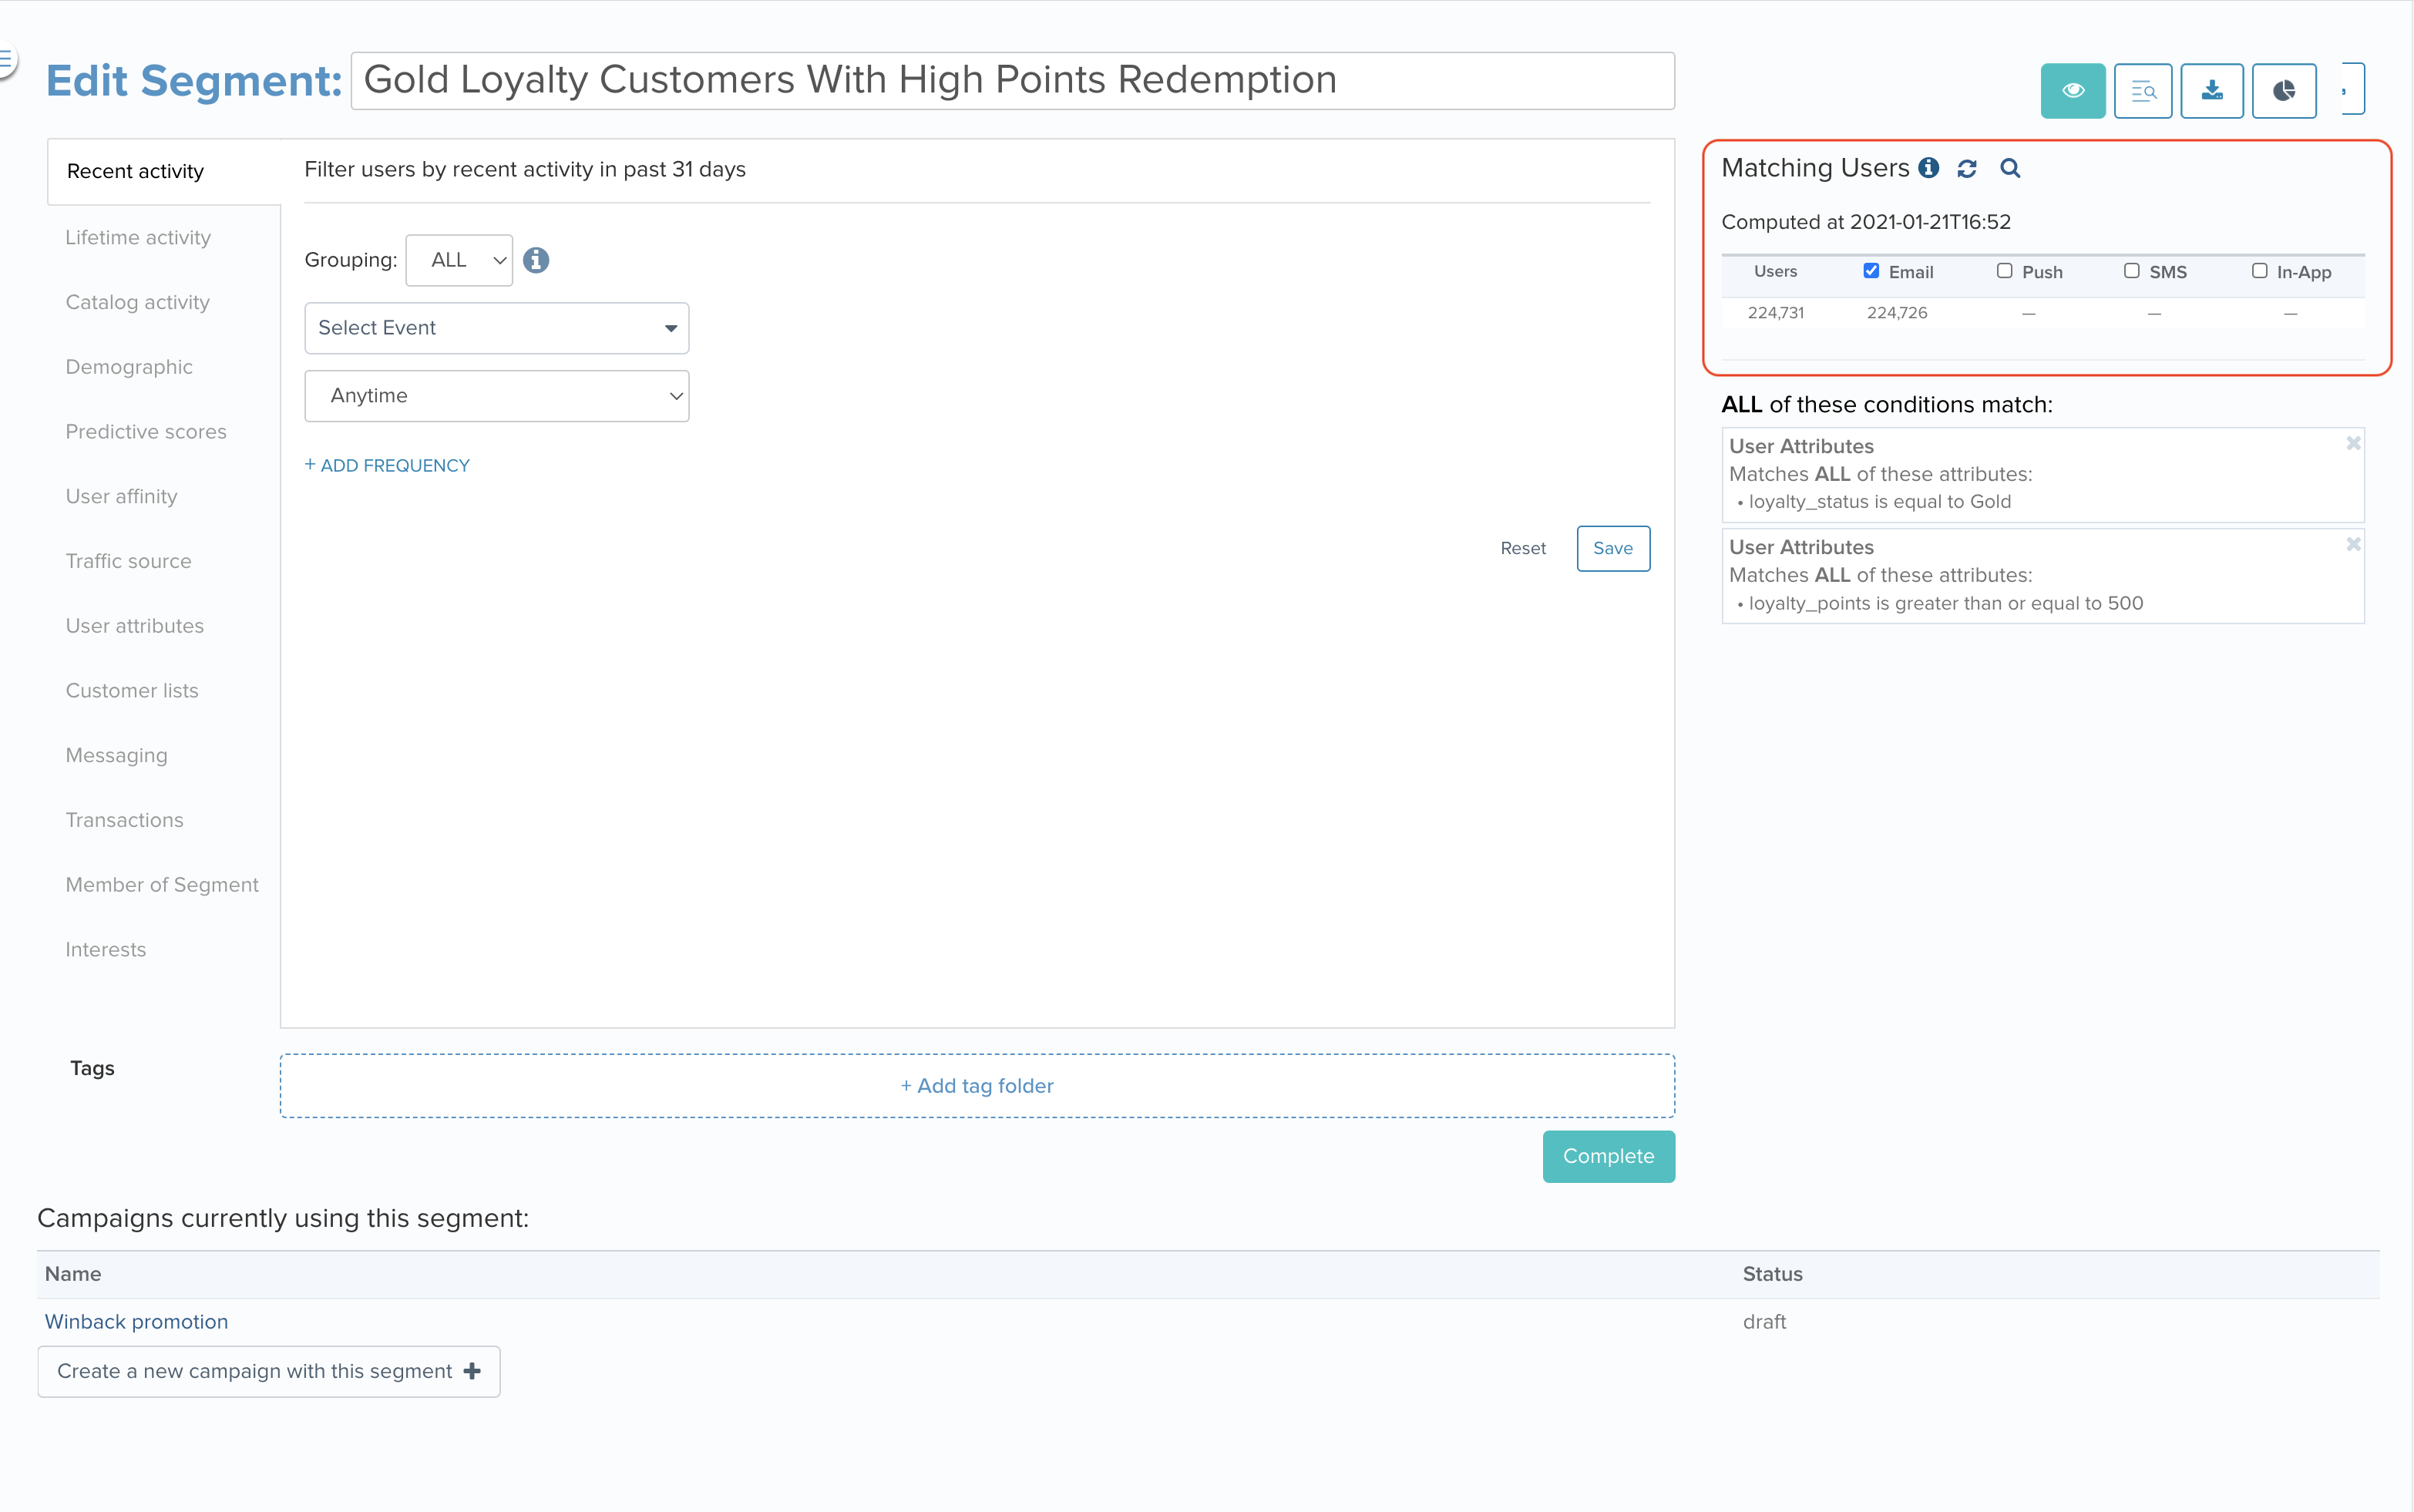Viewport: 2414px width, 1512px height.
Task: Click the info icon next to Grouping
Action: [536, 259]
